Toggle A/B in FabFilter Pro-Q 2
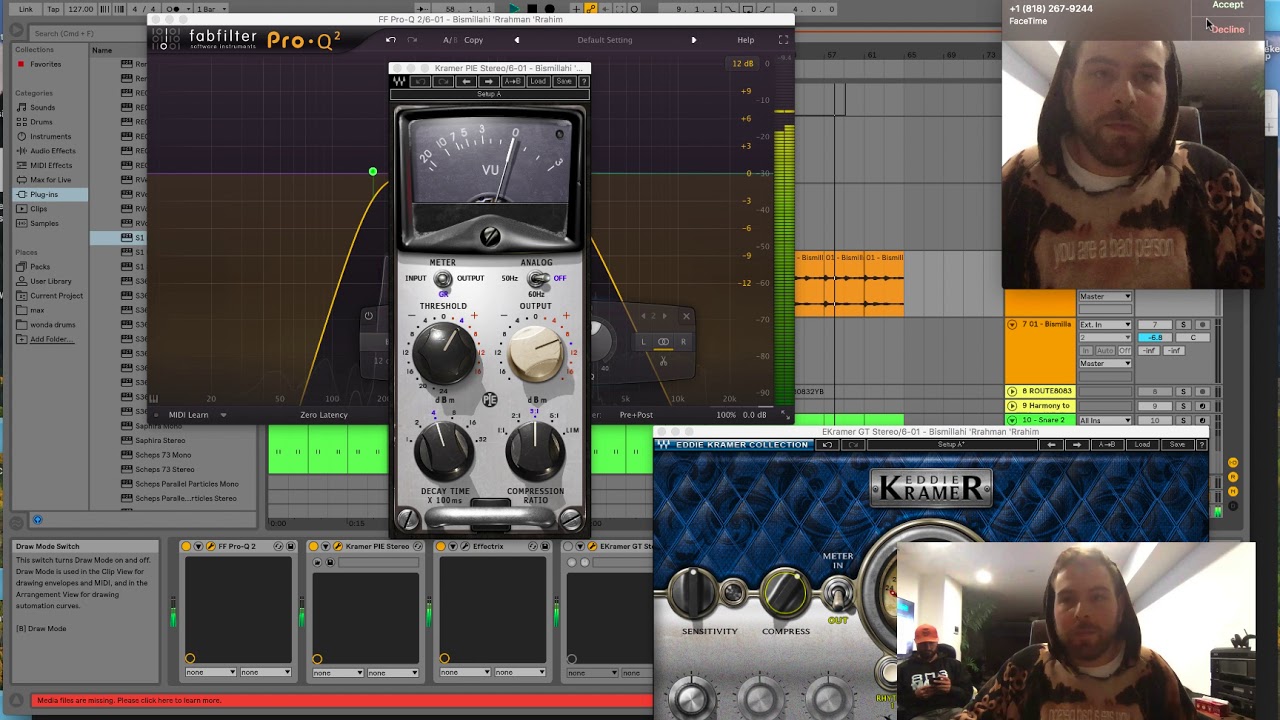The image size is (1280, 720). (449, 40)
